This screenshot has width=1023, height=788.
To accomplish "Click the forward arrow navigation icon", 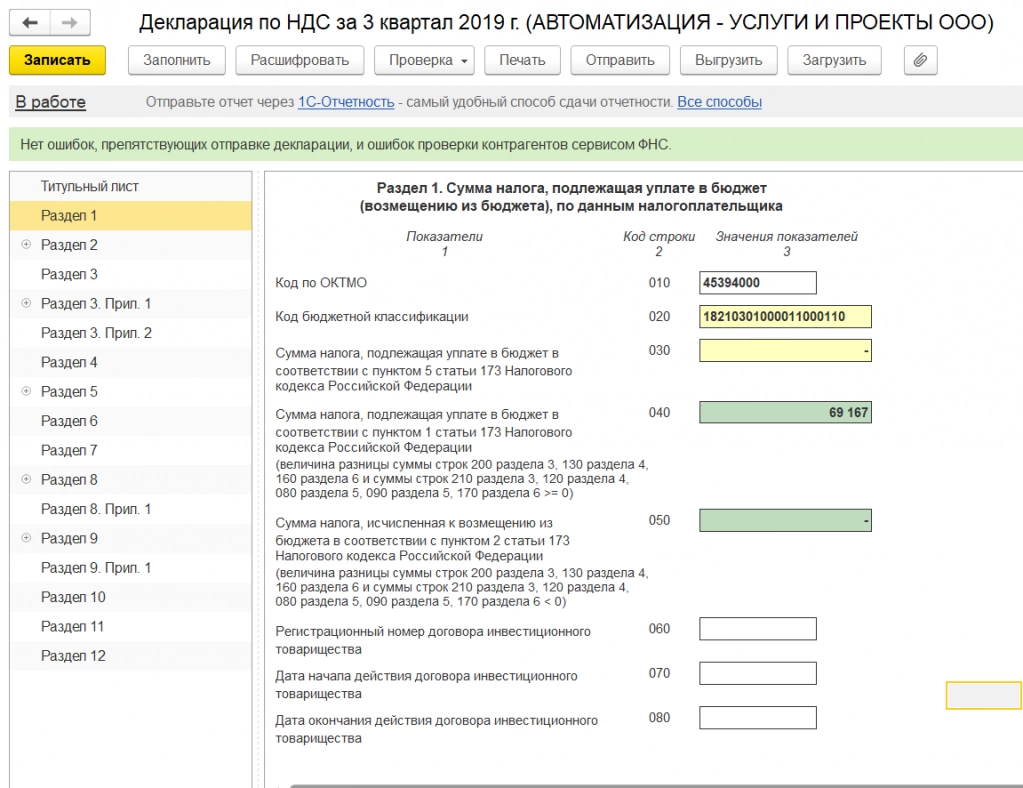I will tap(69, 23).
